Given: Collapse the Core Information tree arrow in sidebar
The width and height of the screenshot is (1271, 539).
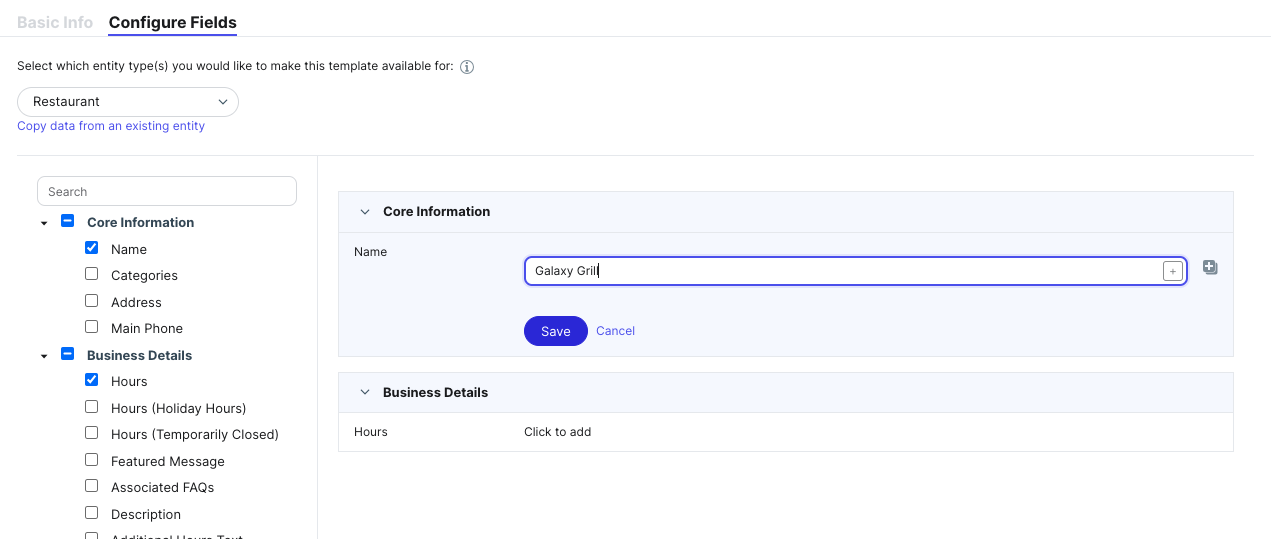Looking at the screenshot, I should tap(44, 223).
